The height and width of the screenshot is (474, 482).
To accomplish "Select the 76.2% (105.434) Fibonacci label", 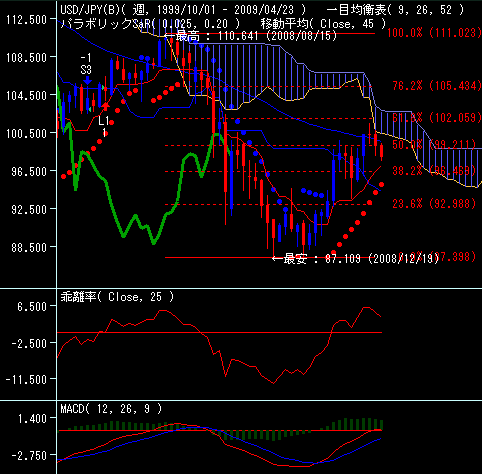I will [437, 86].
